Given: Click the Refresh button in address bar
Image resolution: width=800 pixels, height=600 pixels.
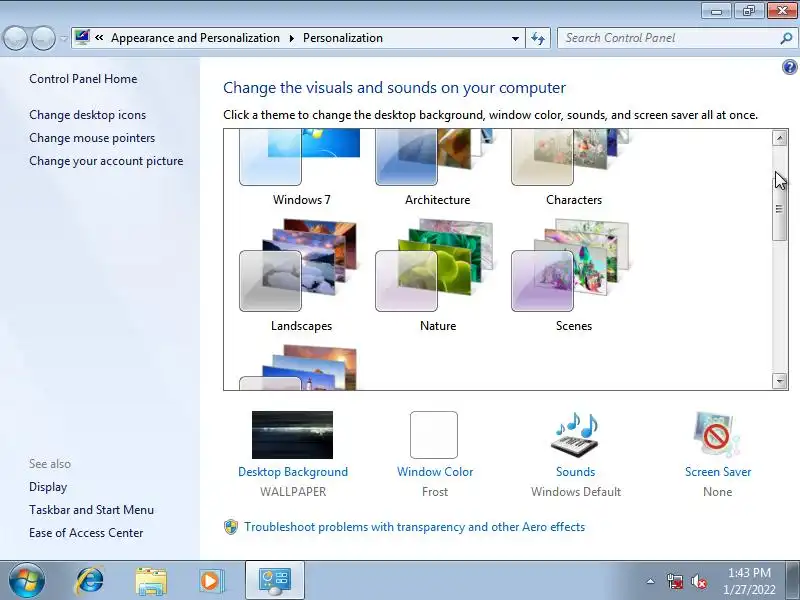Looking at the screenshot, I should coord(538,38).
